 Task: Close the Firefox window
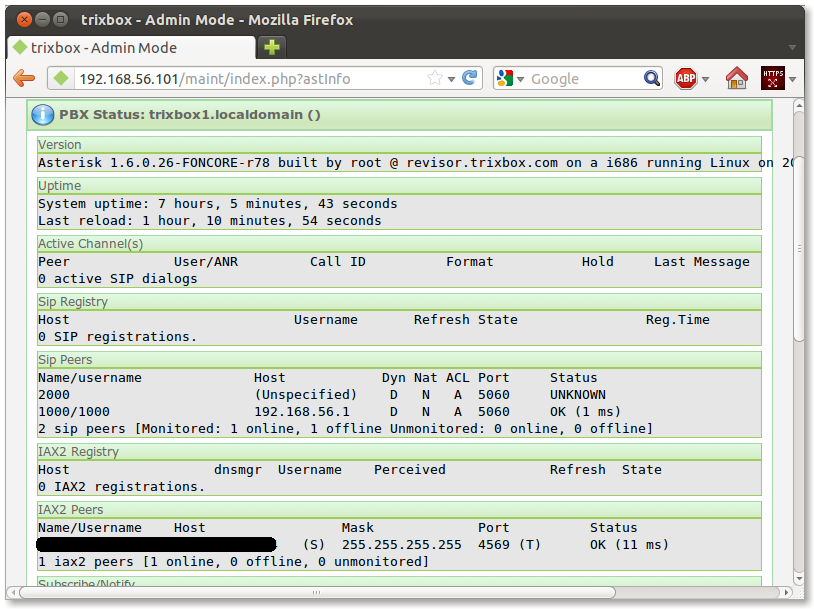(24, 20)
